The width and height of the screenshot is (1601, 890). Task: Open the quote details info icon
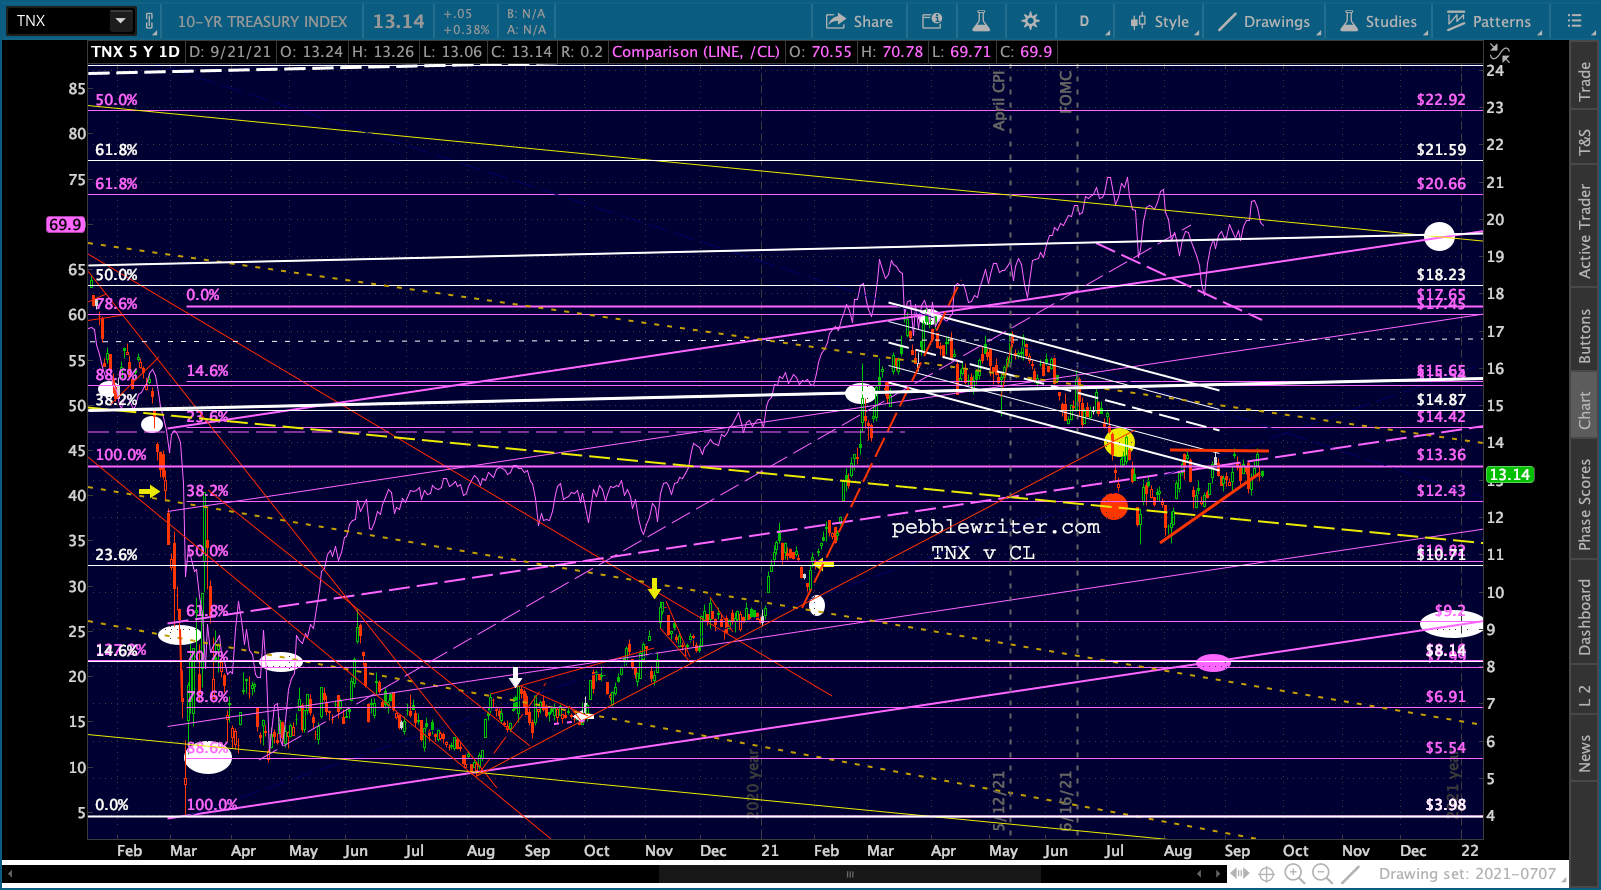932,21
